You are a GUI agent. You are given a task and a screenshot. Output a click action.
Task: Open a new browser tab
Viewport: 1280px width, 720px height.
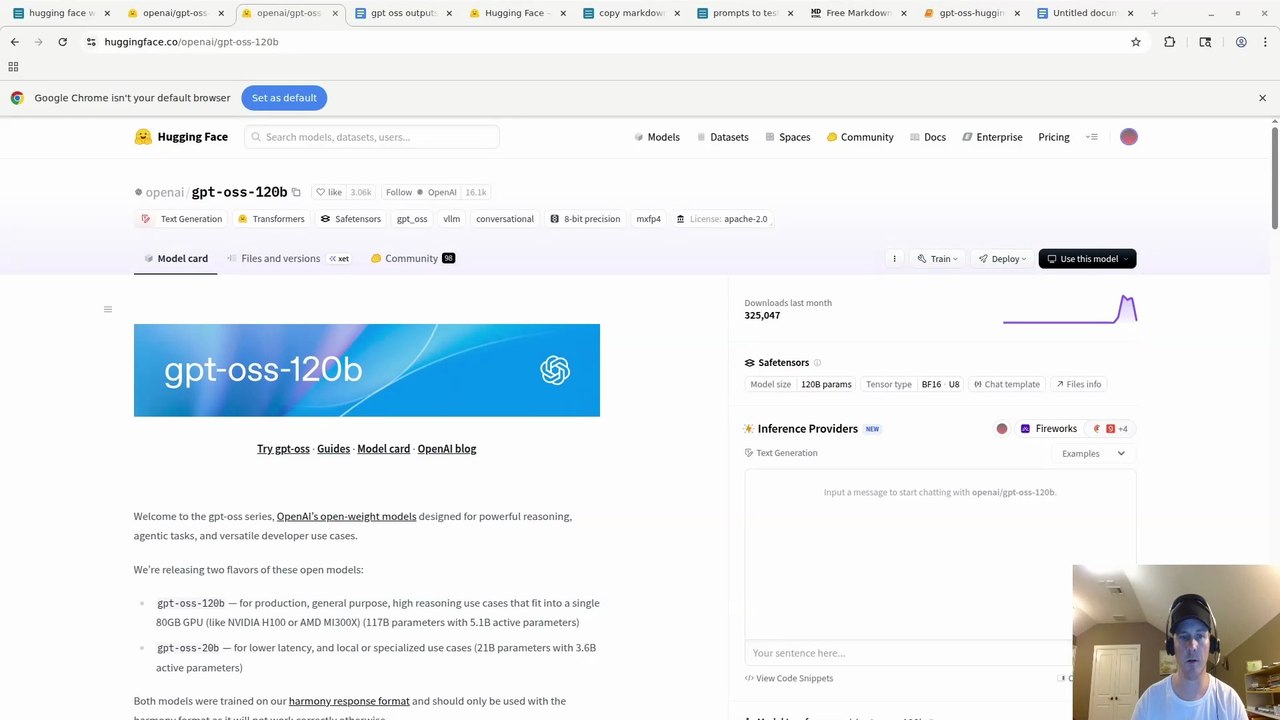coord(1154,13)
